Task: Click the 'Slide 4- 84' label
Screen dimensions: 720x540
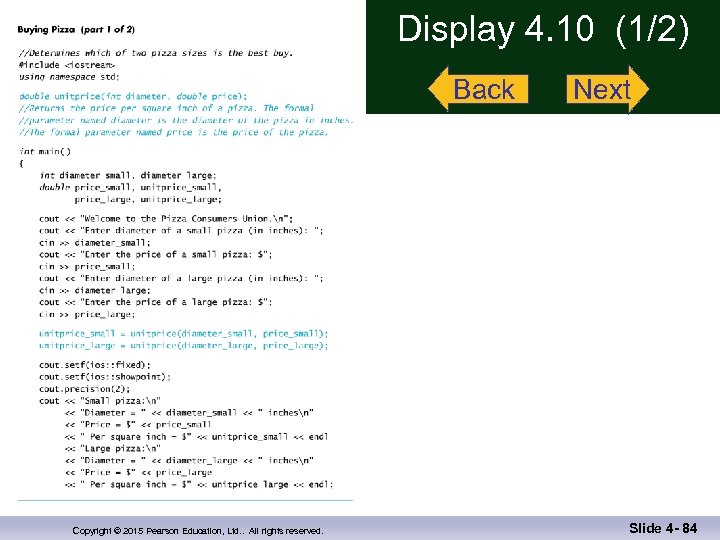Action: 663,529
